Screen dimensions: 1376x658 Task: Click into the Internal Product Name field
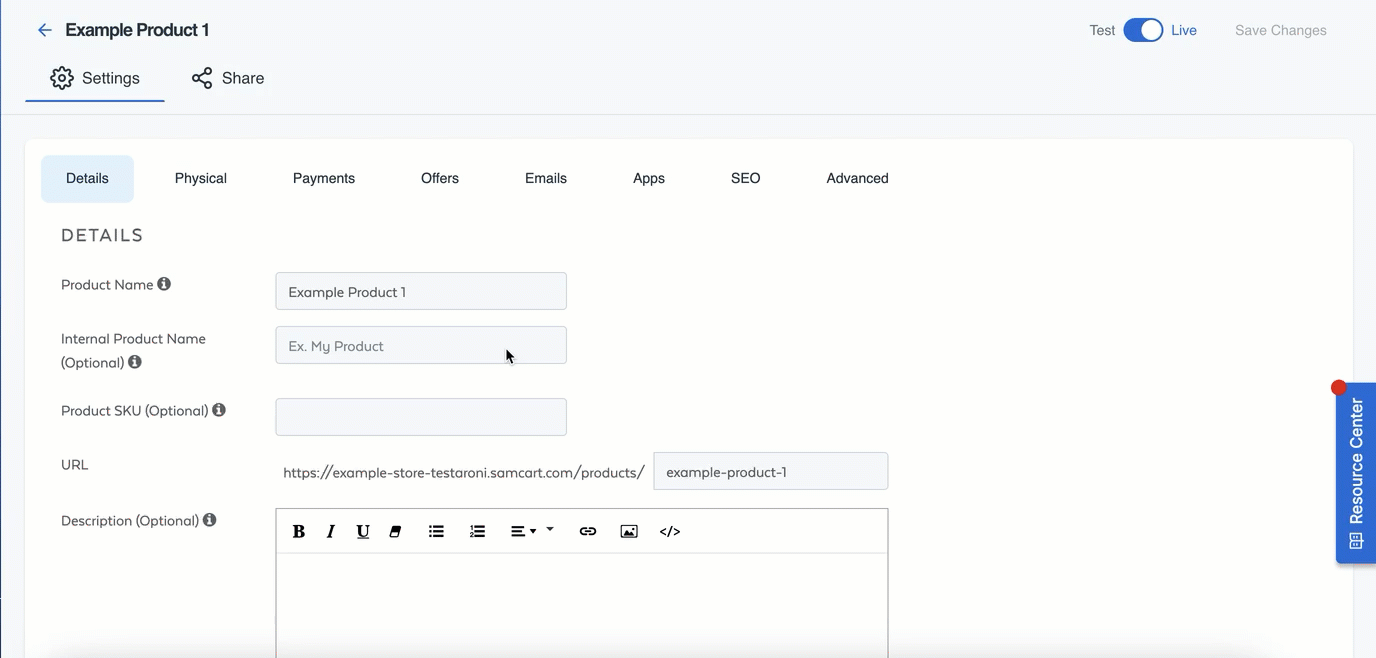(421, 345)
